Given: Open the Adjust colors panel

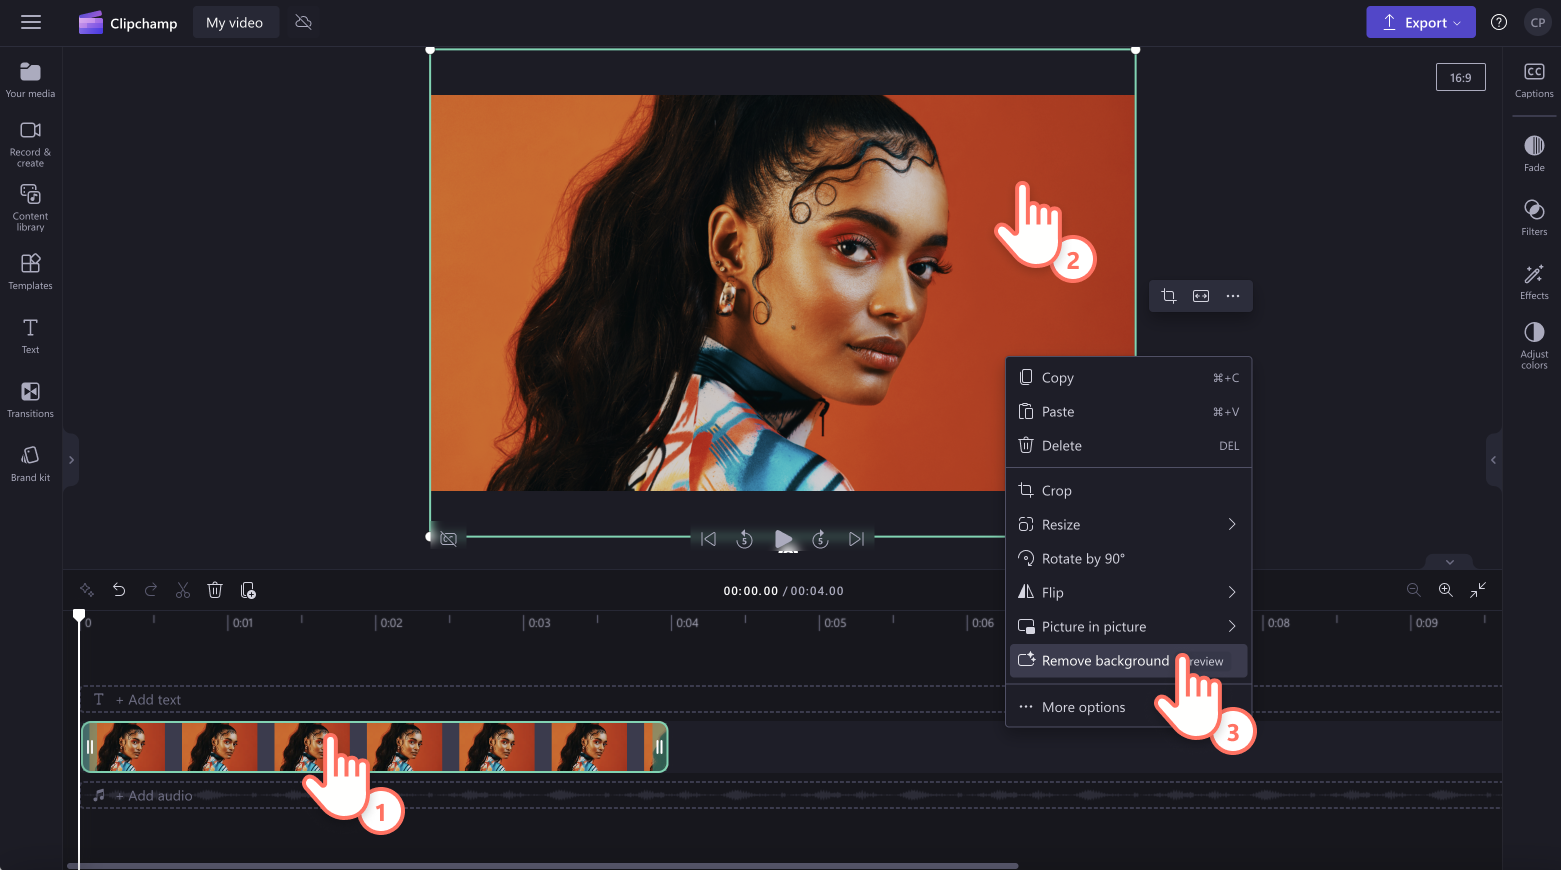Looking at the screenshot, I should click(1534, 346).
